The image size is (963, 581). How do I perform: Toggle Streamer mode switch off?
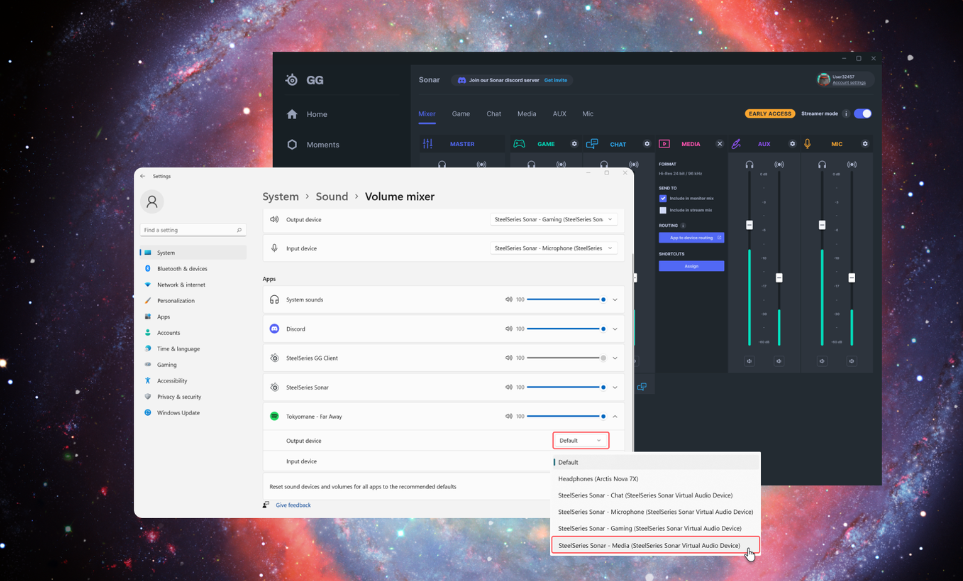tap(862, 114)
